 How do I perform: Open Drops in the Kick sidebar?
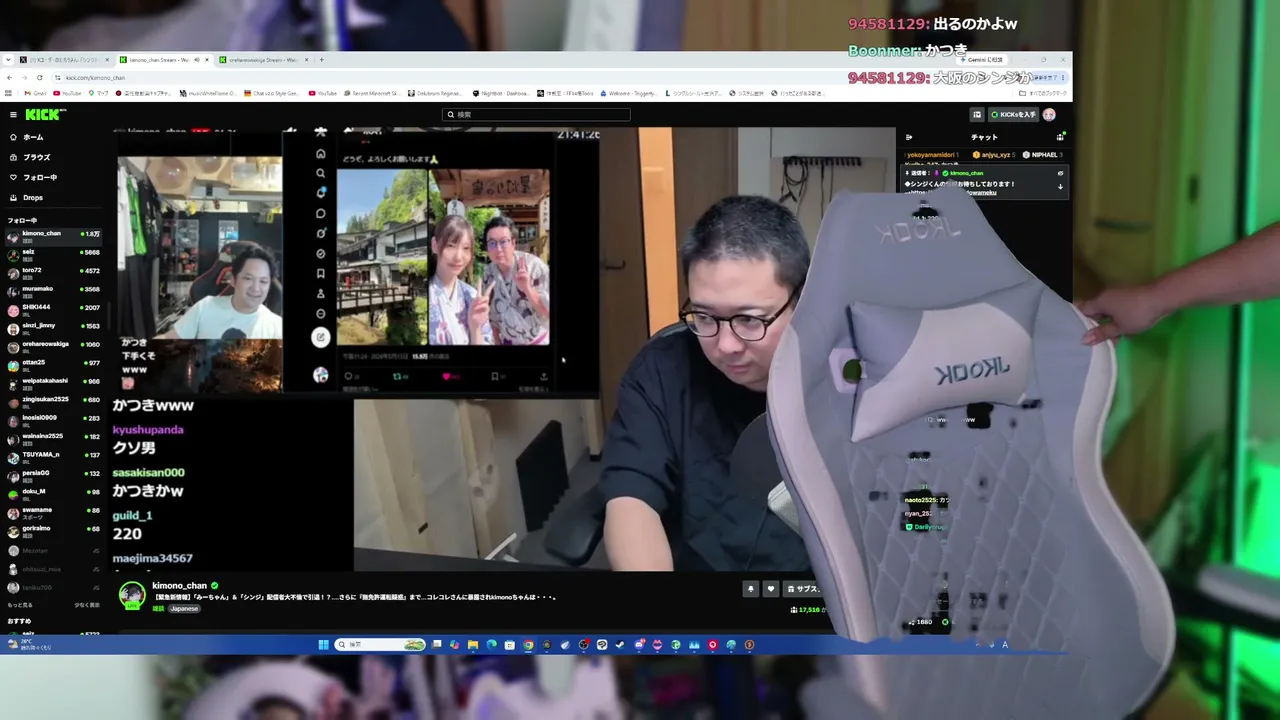(x=26, y=198)
